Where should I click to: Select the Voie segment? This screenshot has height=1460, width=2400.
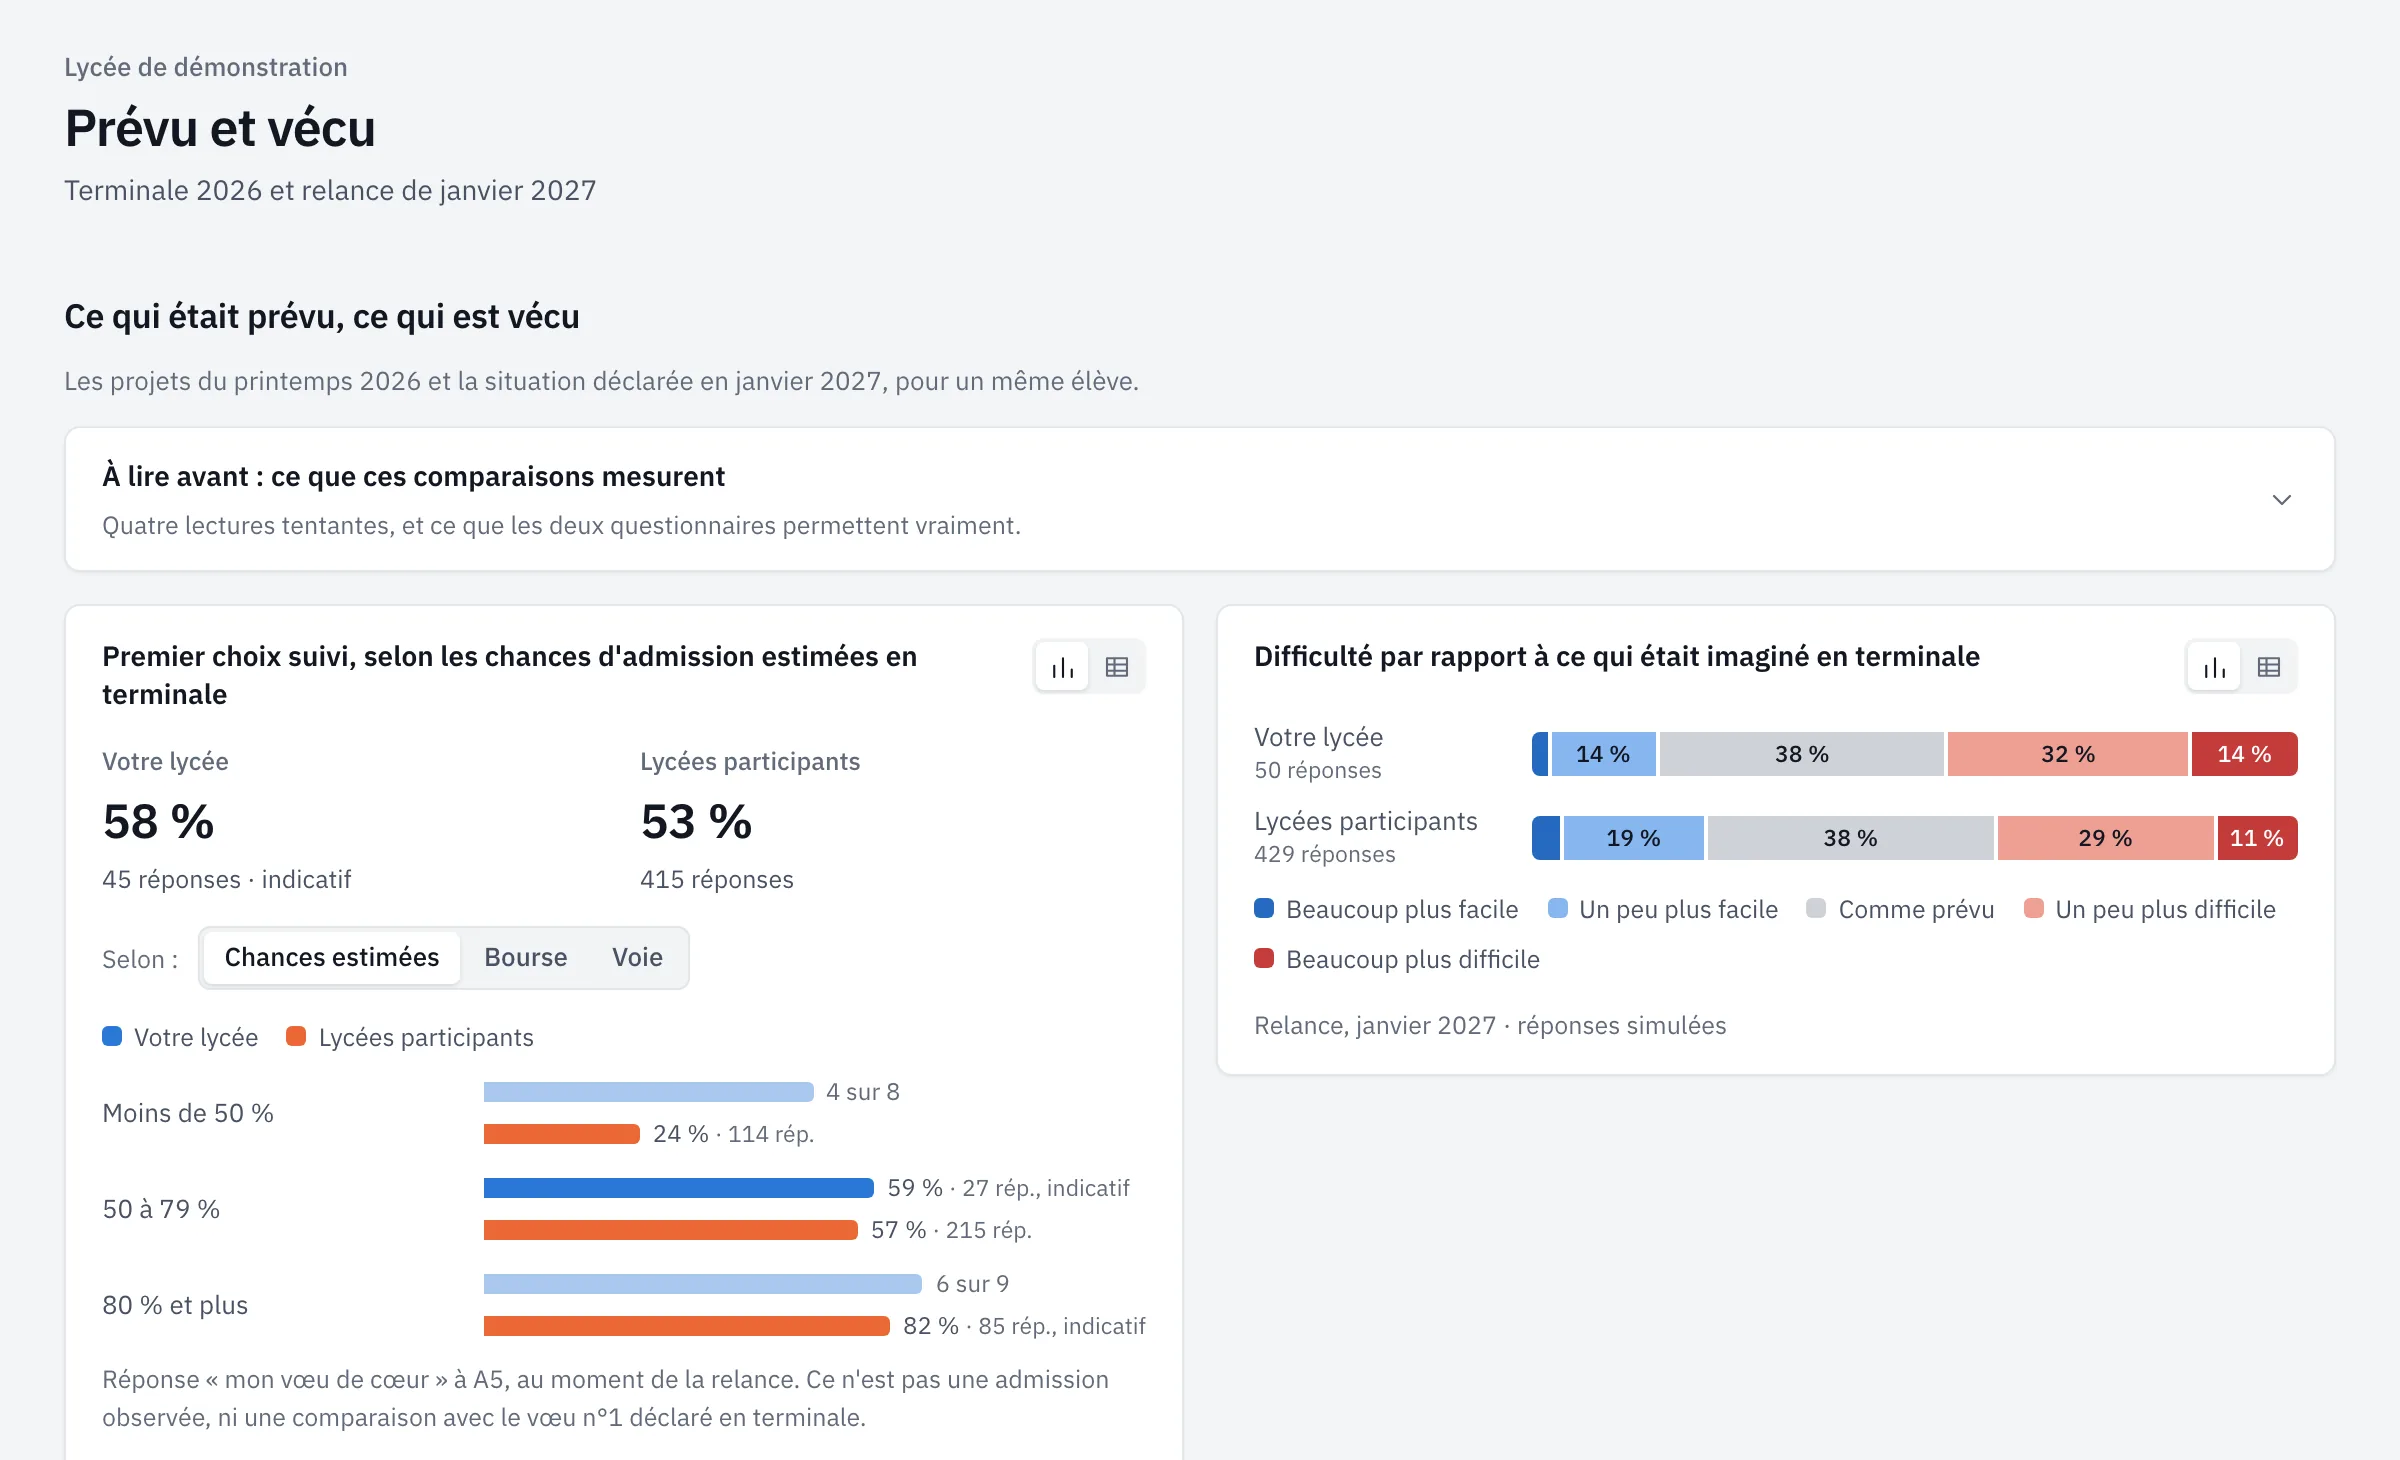pos(637,958)
